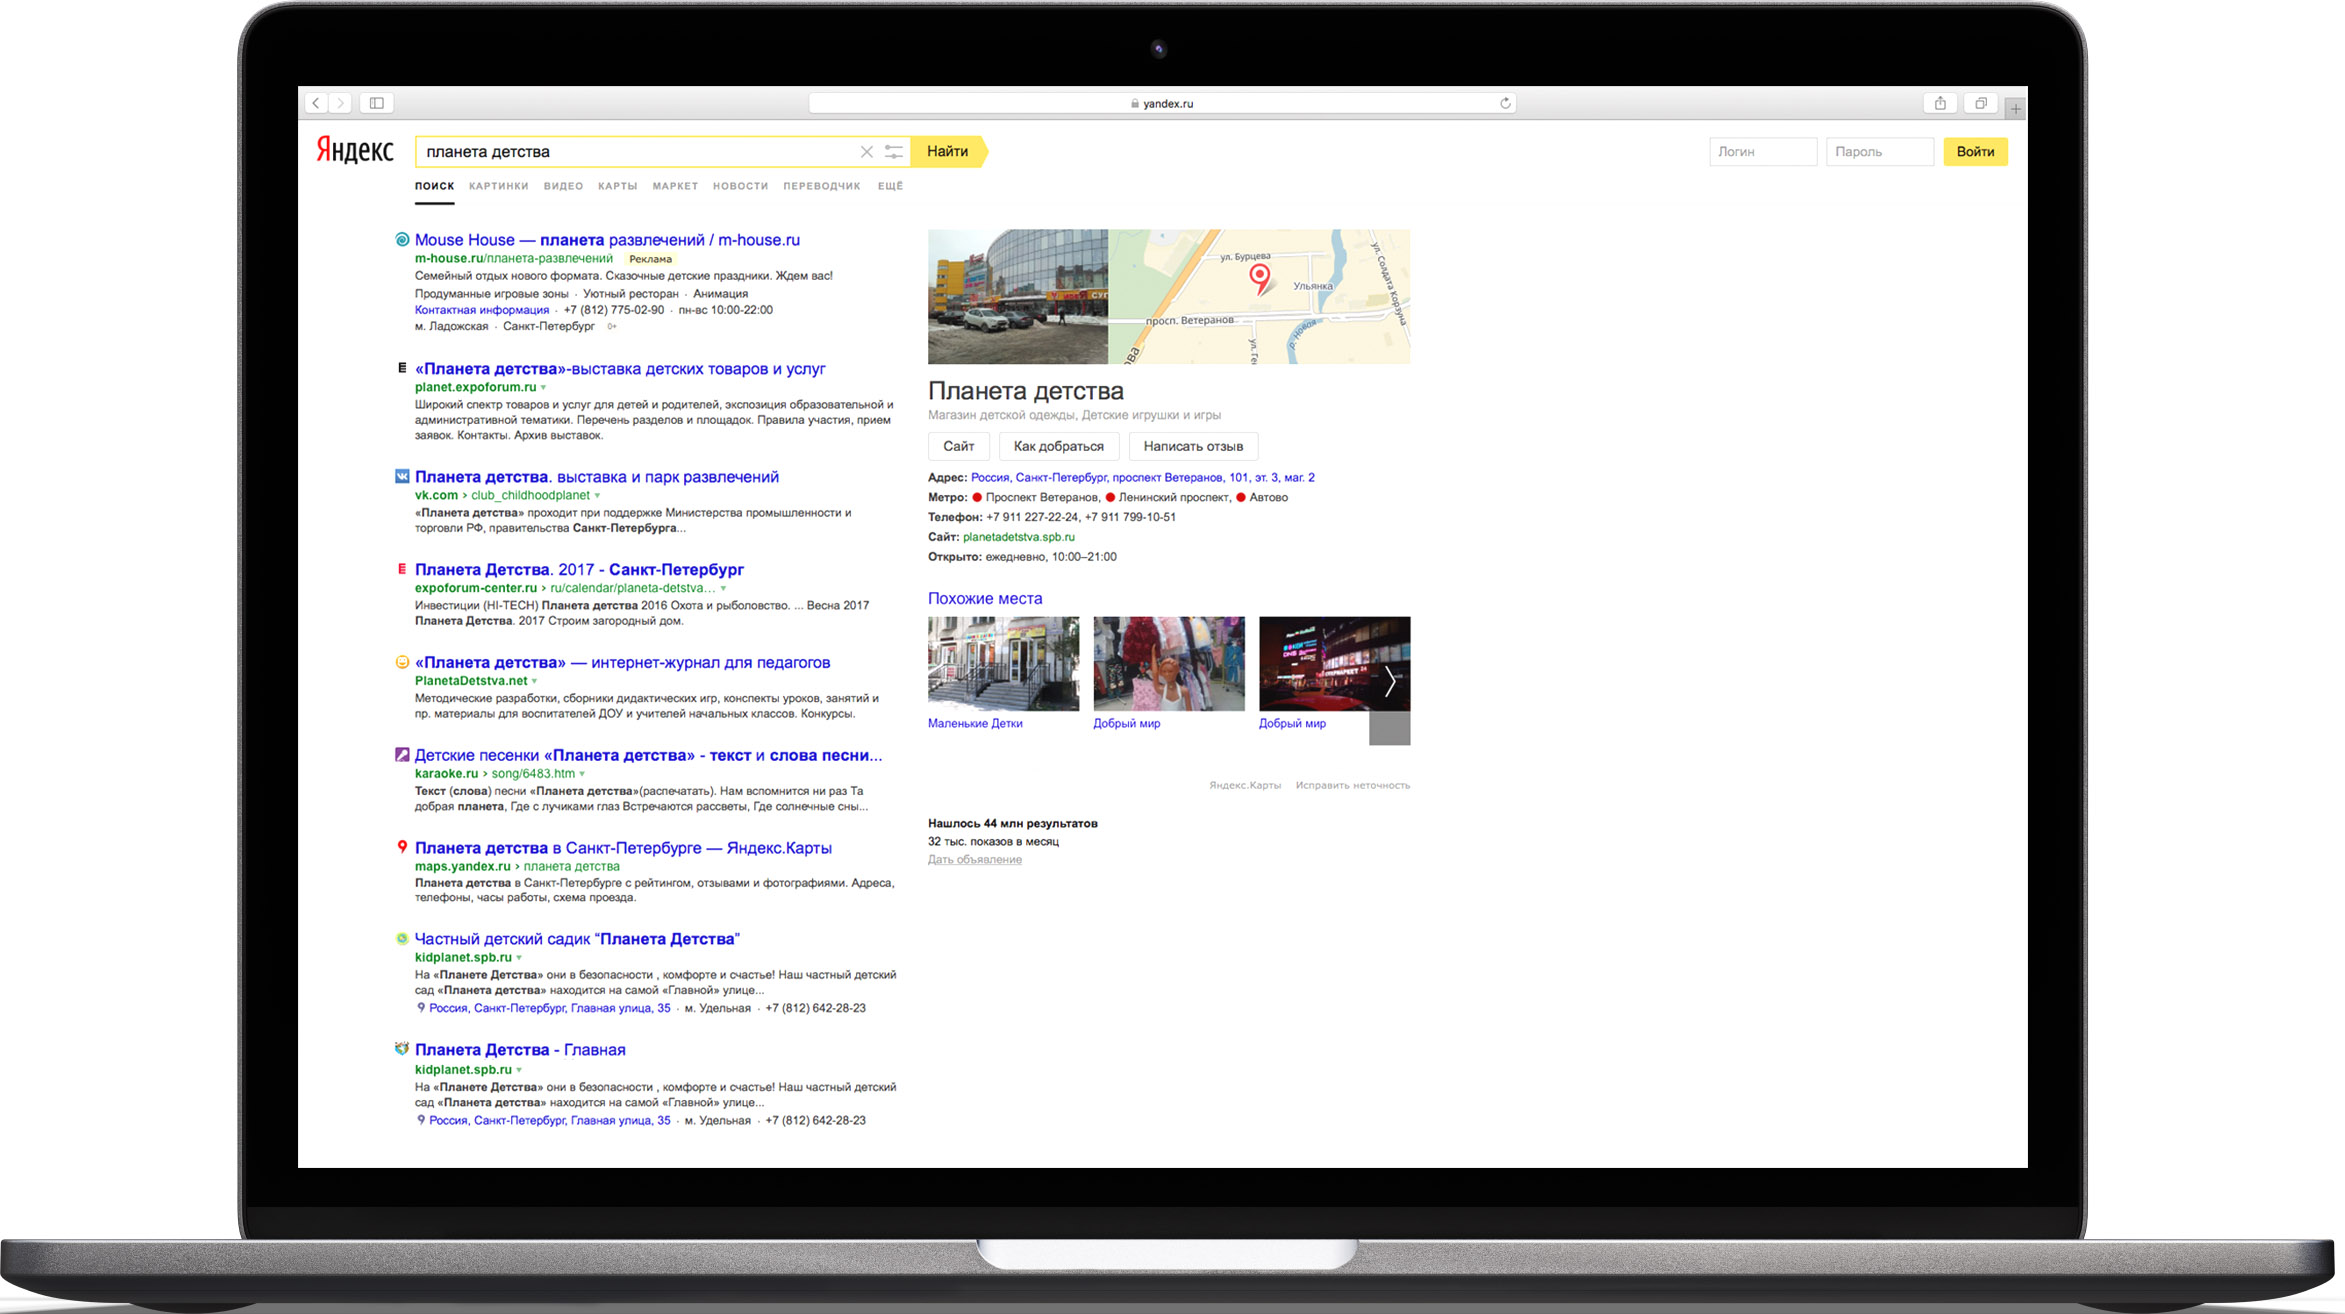The image size is (2345, 1314).
Task: Click the red pin favicon for Яндекс.Карты result
Action: (x=402, y=847)
